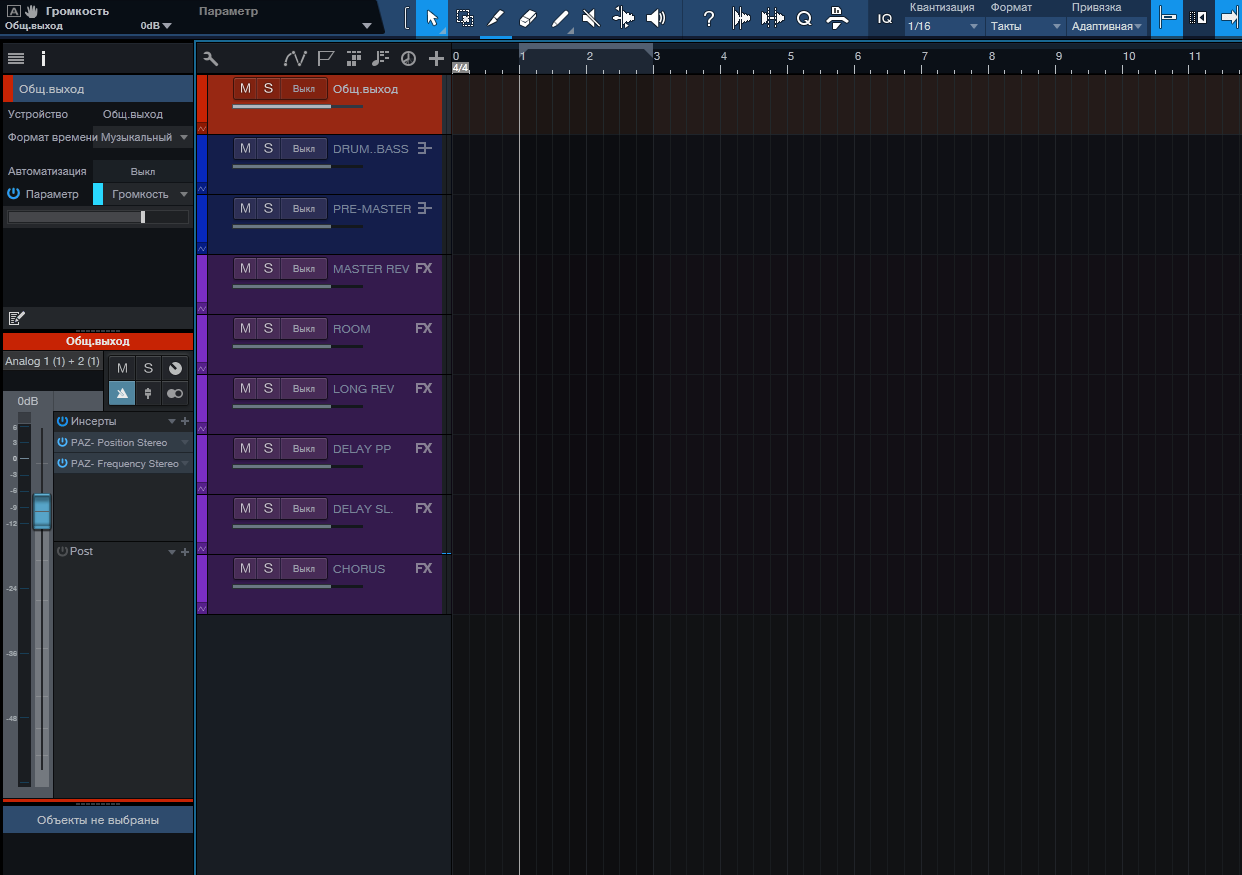Screen dimensions: 1242x875
Task: Select the Paint pencil tool
Action: click(x=560, y=18)
